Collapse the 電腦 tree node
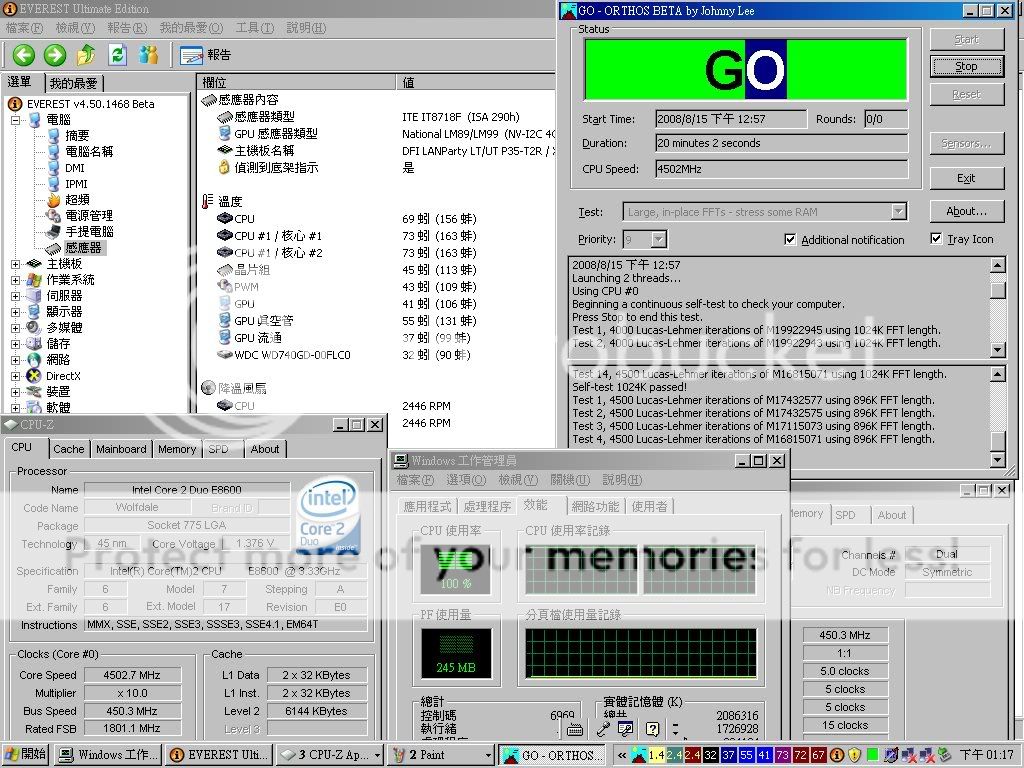 coord(17,120)
